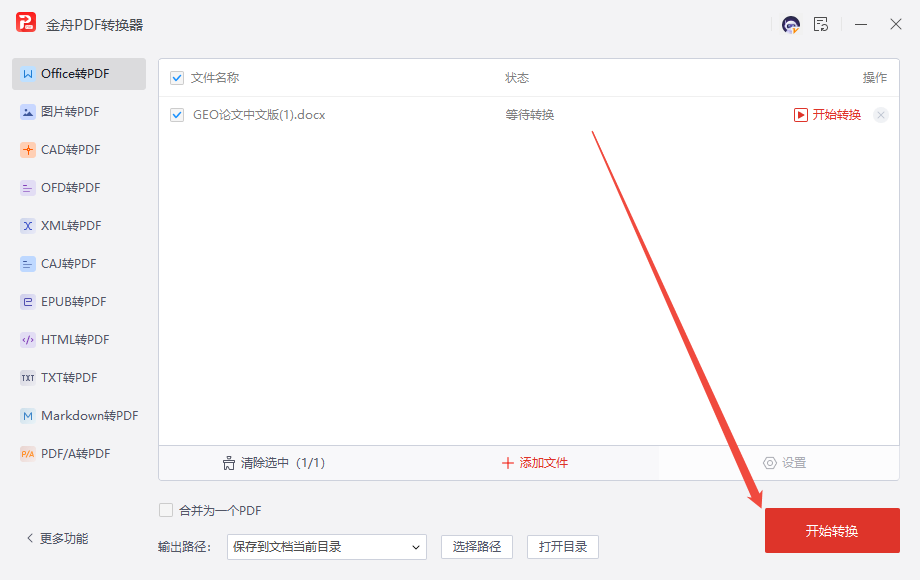This screenshot has width=920, height=580.
Task: Click the red play icon for GEO论文中文版(1).docx
Action: tap(800, 115)
